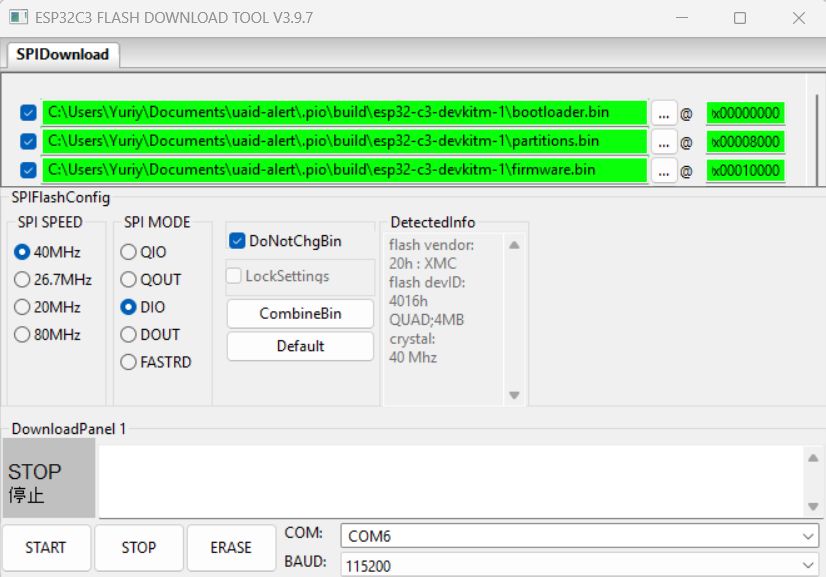Viewport: 826px width, 577px height.
Task: Toggle the DoNotChgBin checkbox
Action: pyautogui.click(x=286, y=241)
